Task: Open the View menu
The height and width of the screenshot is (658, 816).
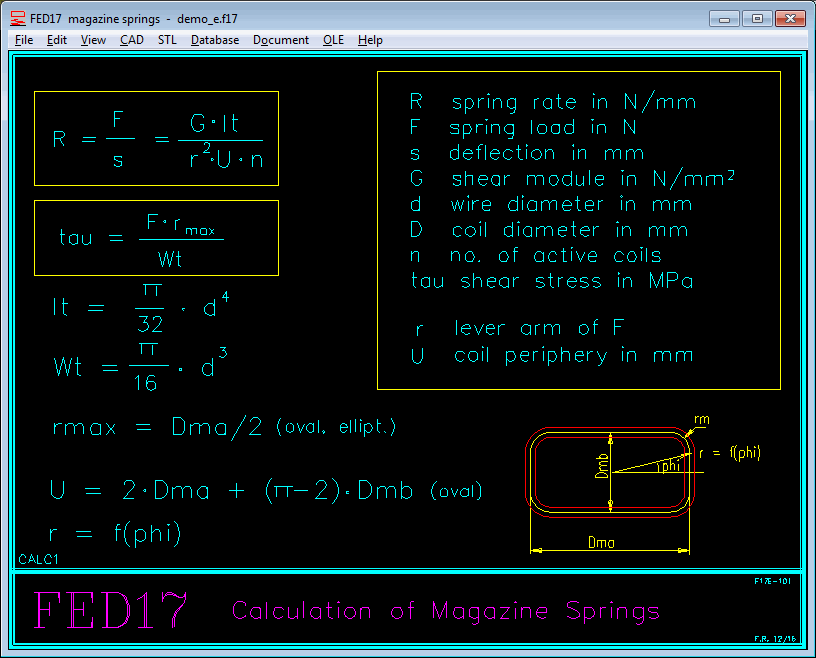Action: [x=93, y=40]
